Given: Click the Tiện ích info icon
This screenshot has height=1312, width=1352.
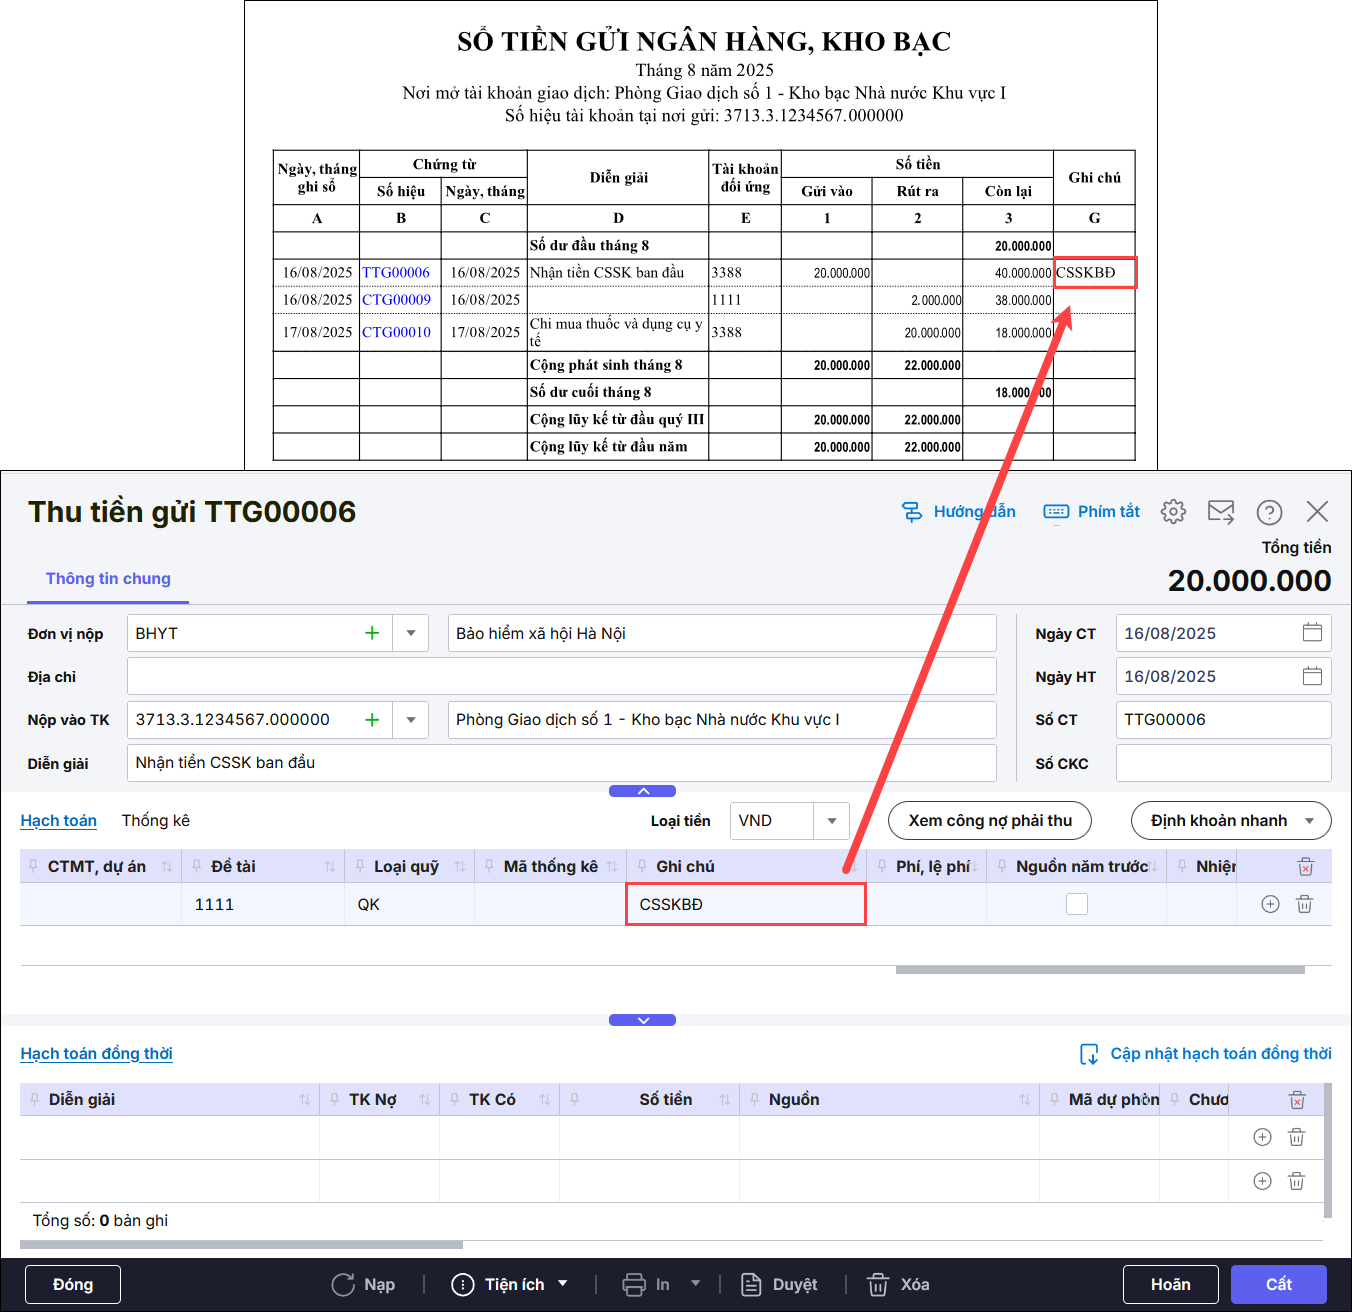Looking at the screenshot, I should coord(463,1285).
